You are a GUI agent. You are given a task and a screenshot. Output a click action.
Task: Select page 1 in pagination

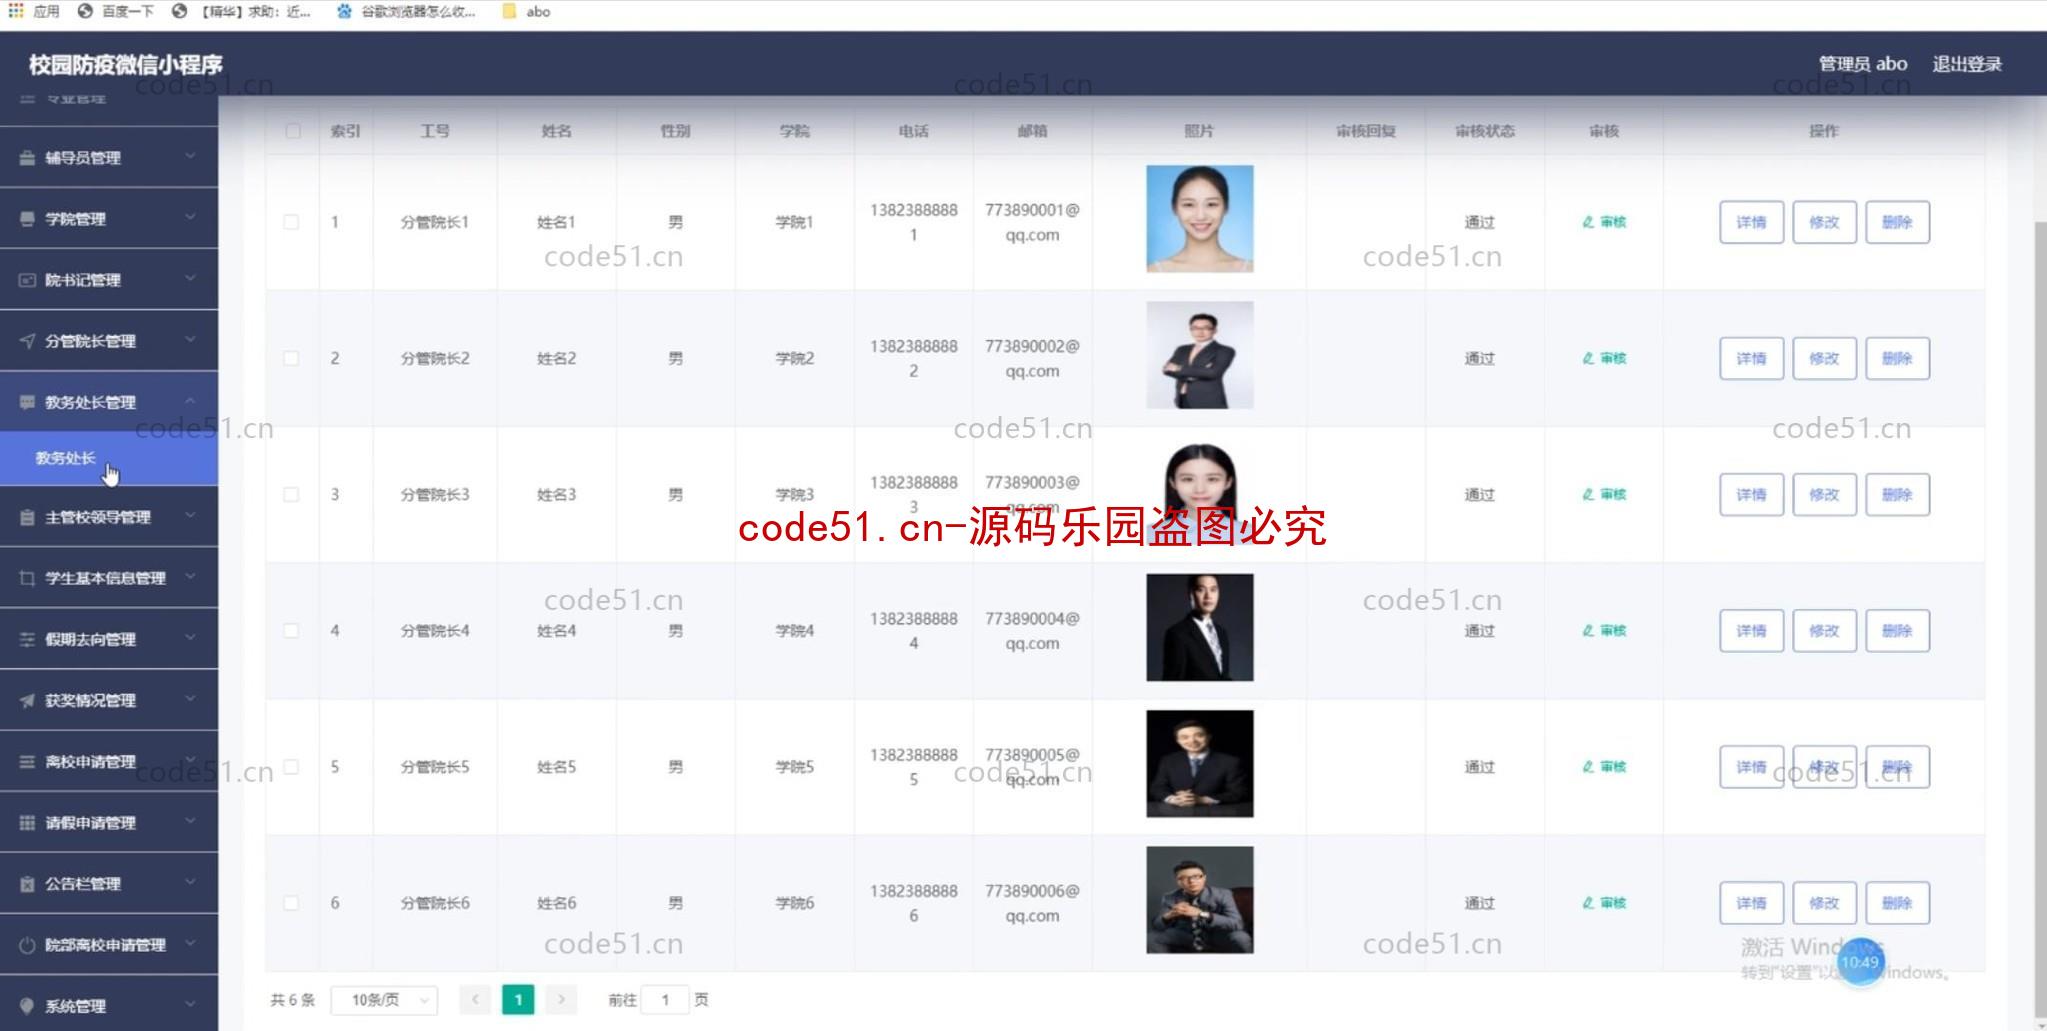pos(518,999)
